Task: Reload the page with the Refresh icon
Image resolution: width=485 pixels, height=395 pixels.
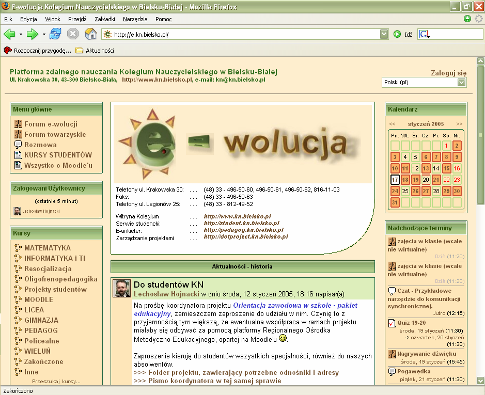Action: 55,34
